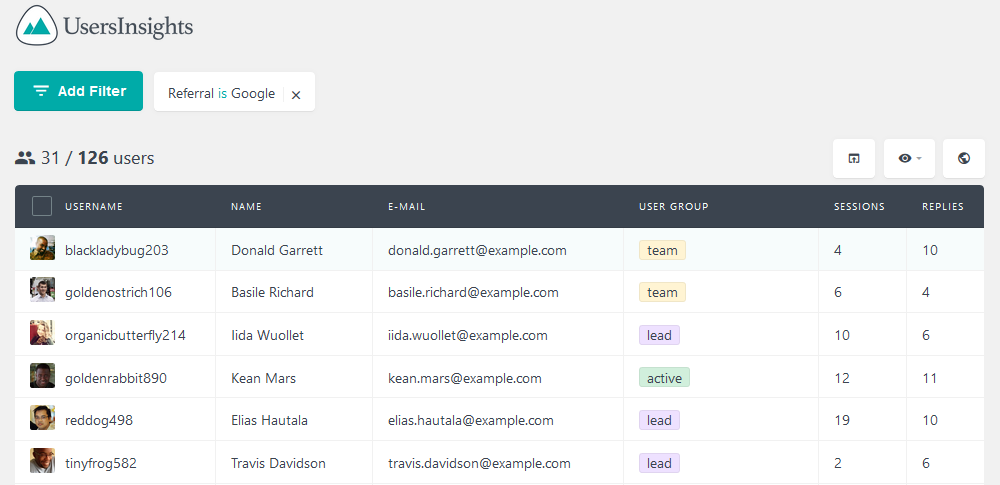Click blackladybug203's avatar thumbnail
This screenshot has height=485, width=1000.
tap(42, 248)
